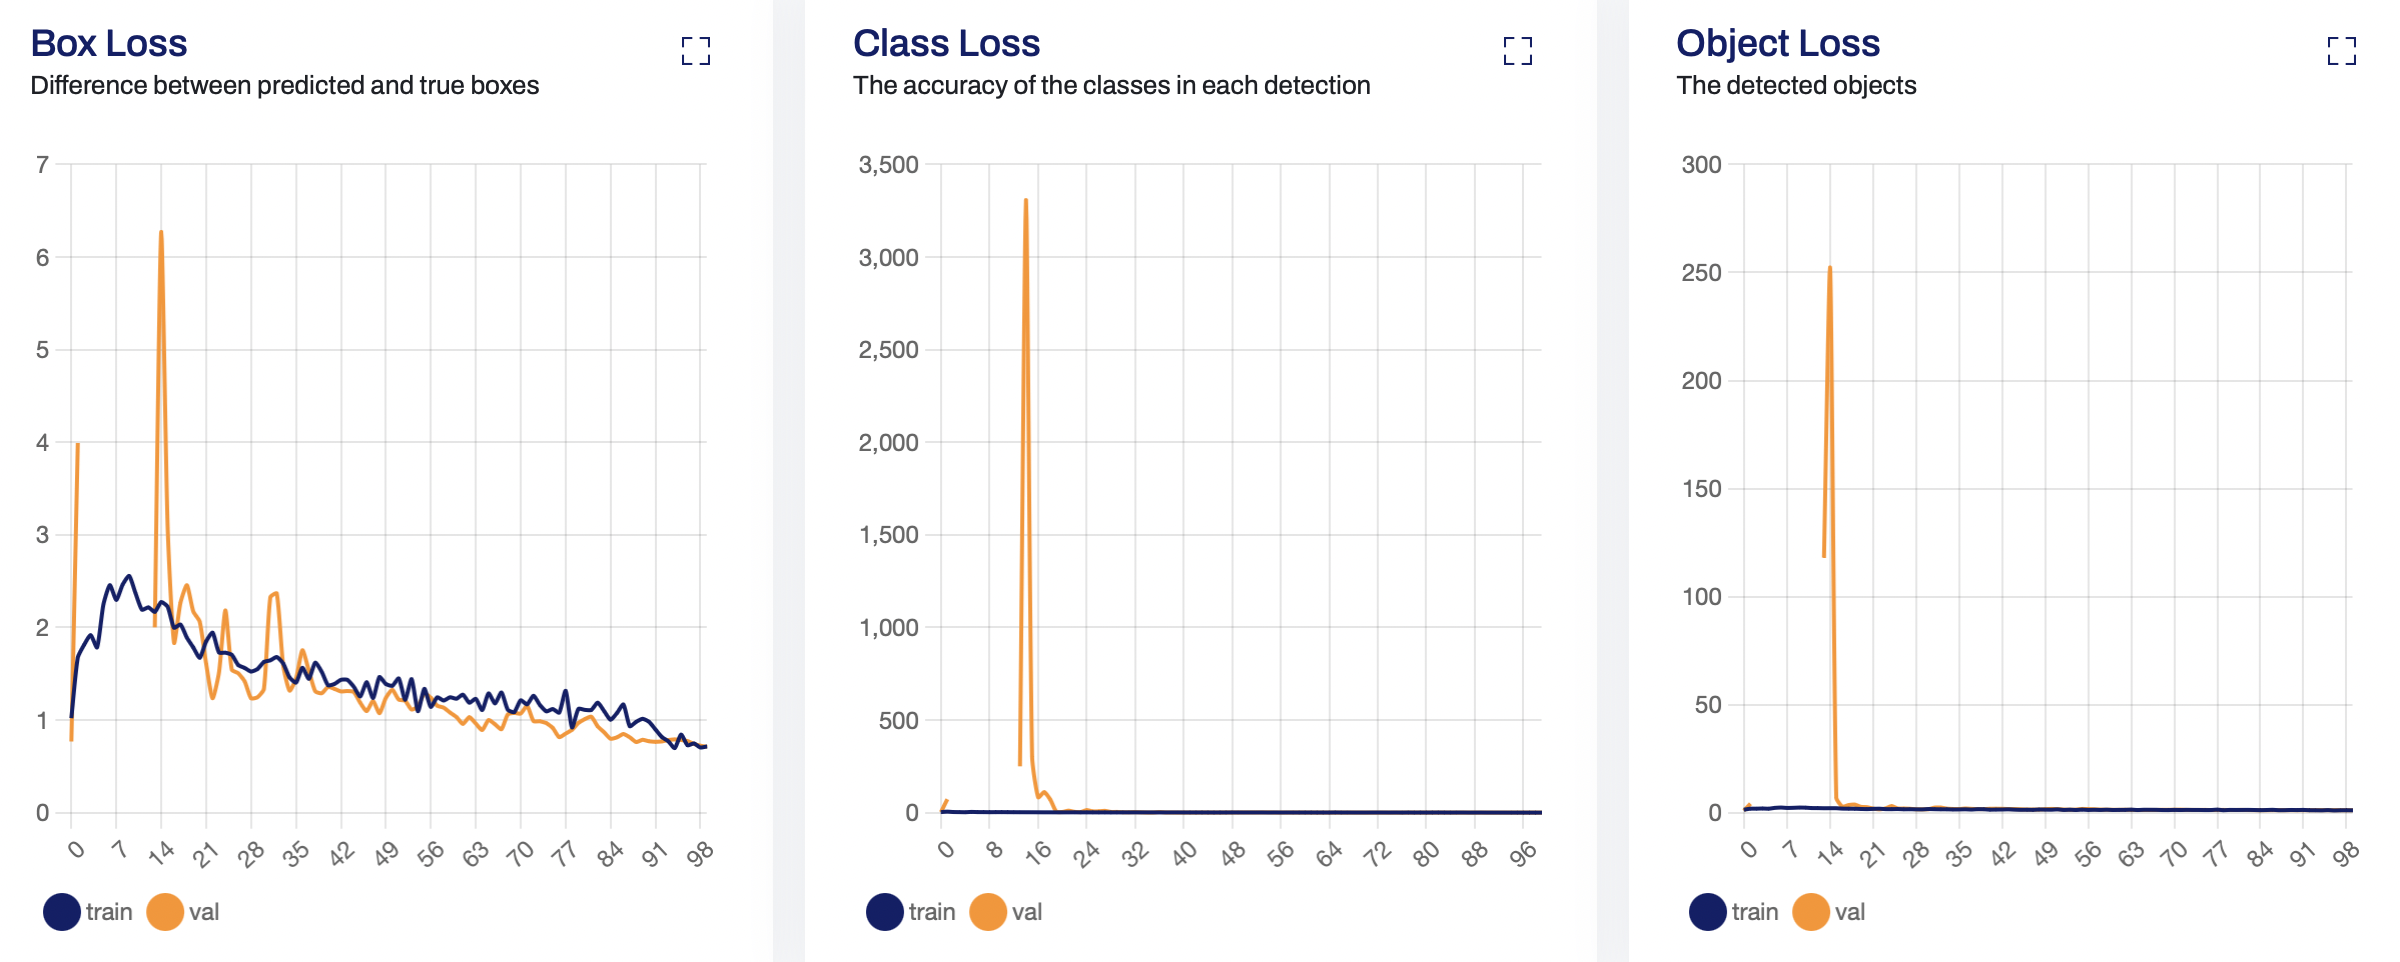Viewport: 2400px width, 962px height.
Task: Expand the Class Loss chart to fullscreen
Action: point(1518,51)
